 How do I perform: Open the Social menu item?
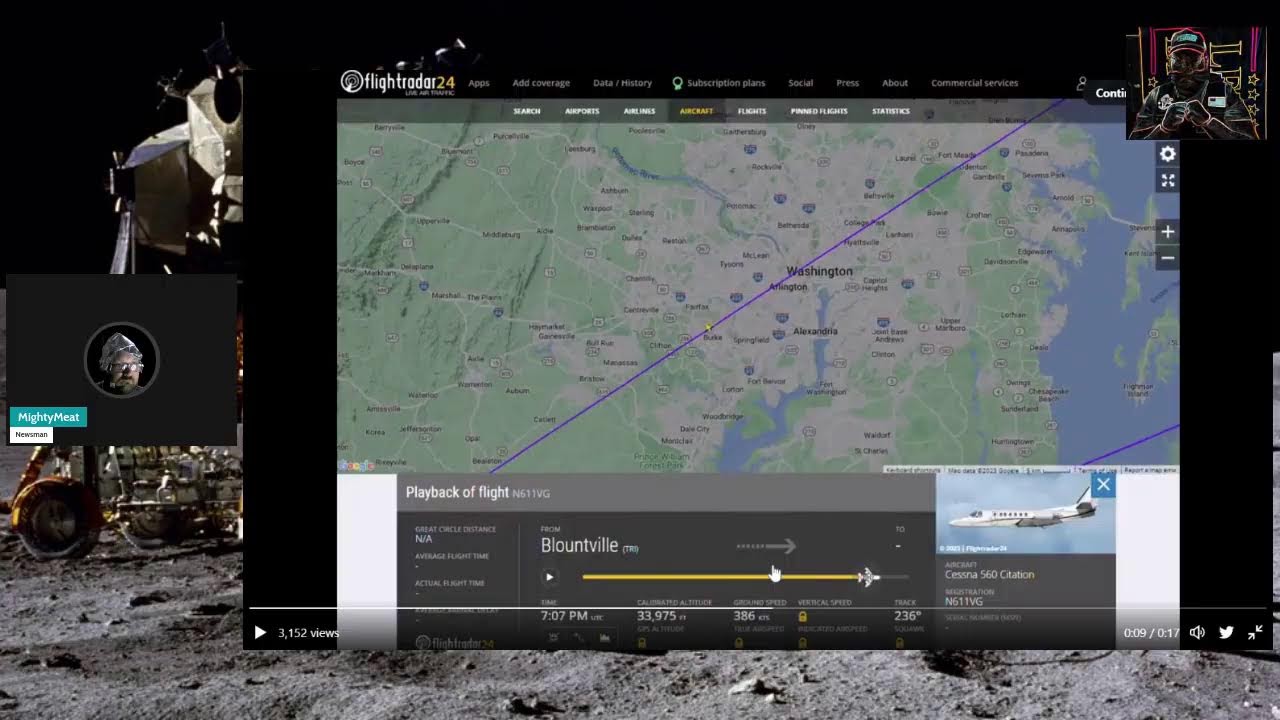click(x=800, y=83)
